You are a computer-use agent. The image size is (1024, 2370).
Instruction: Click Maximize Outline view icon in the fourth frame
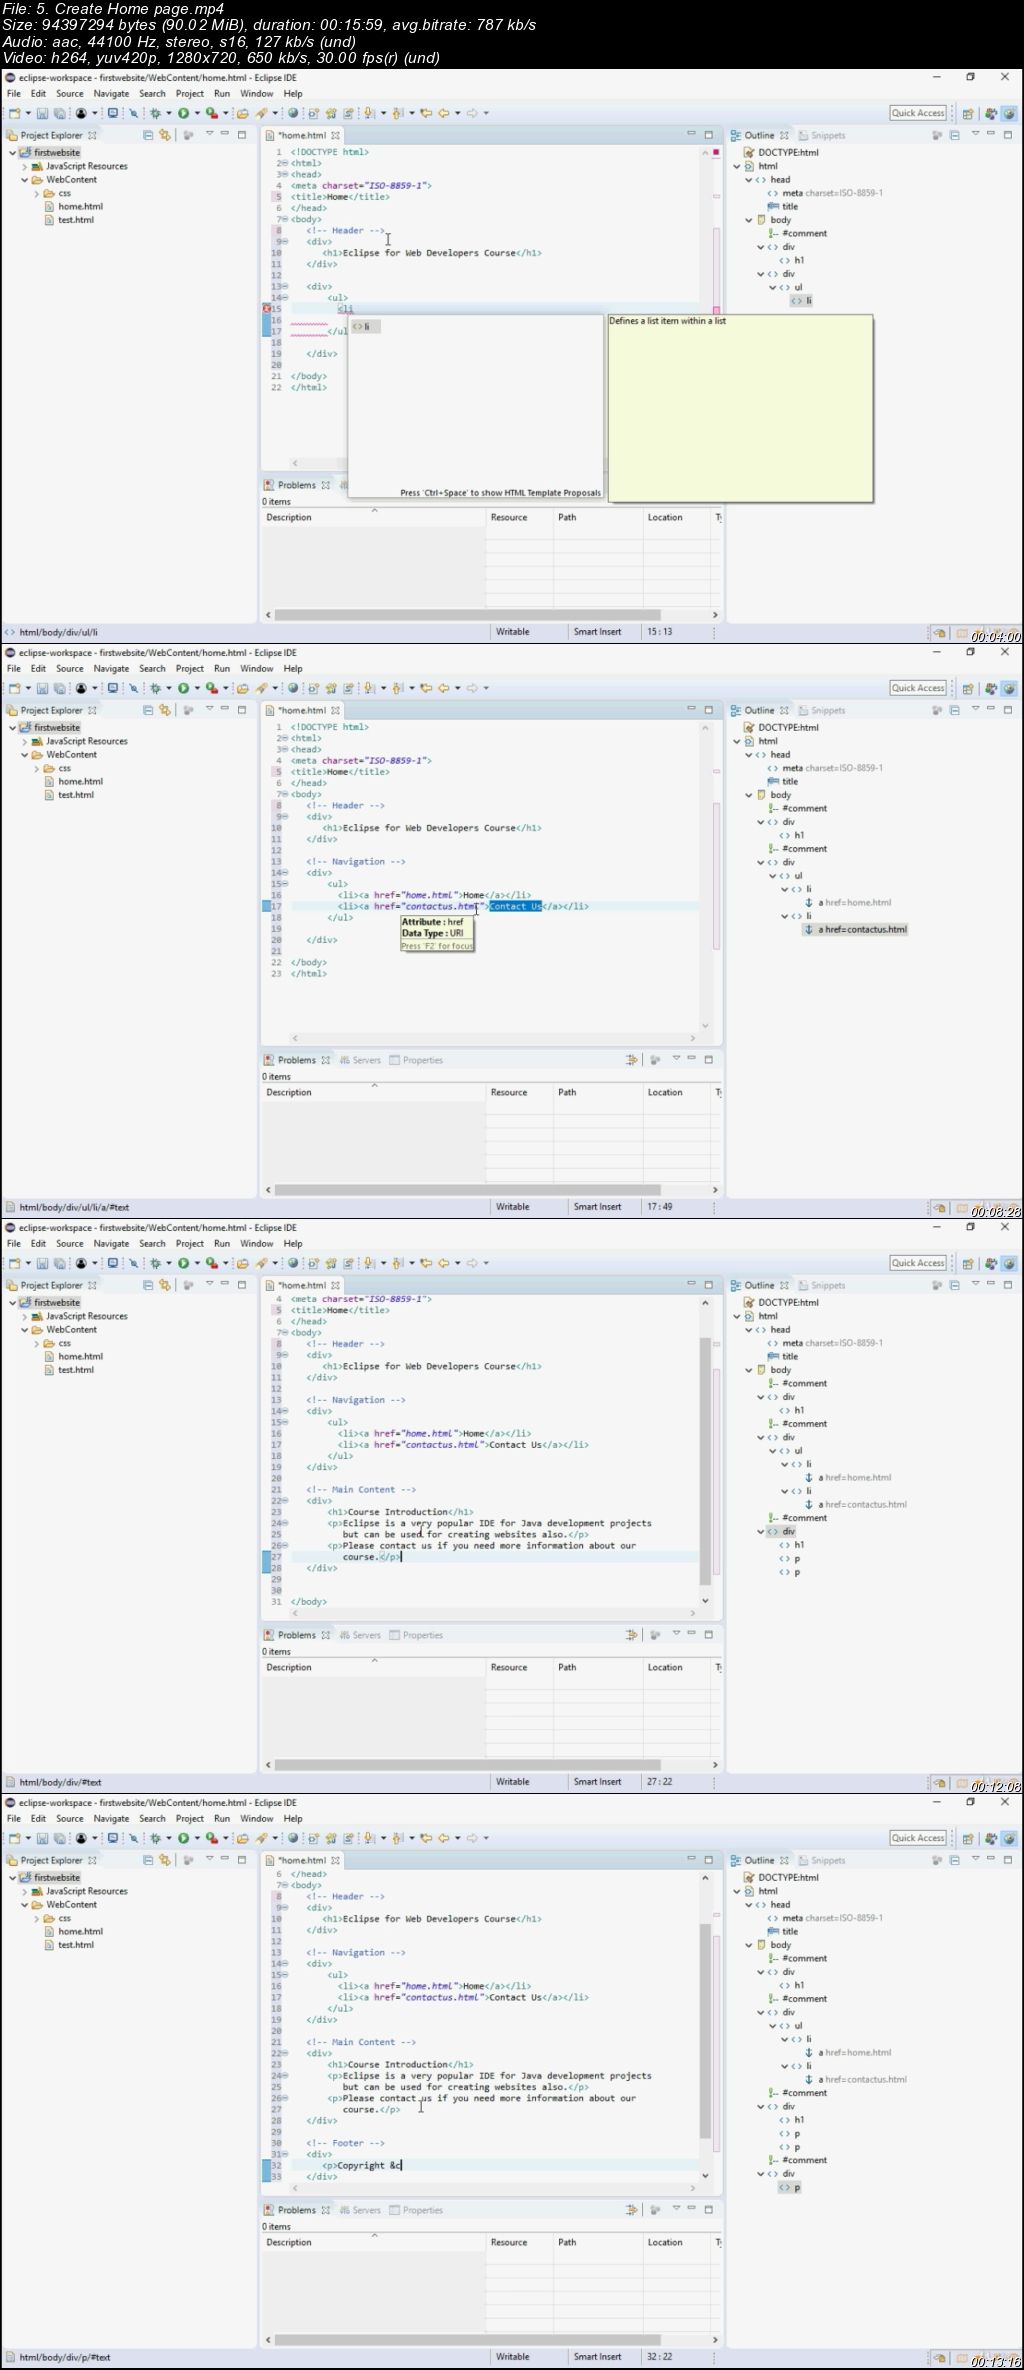click(1008, 1859)
